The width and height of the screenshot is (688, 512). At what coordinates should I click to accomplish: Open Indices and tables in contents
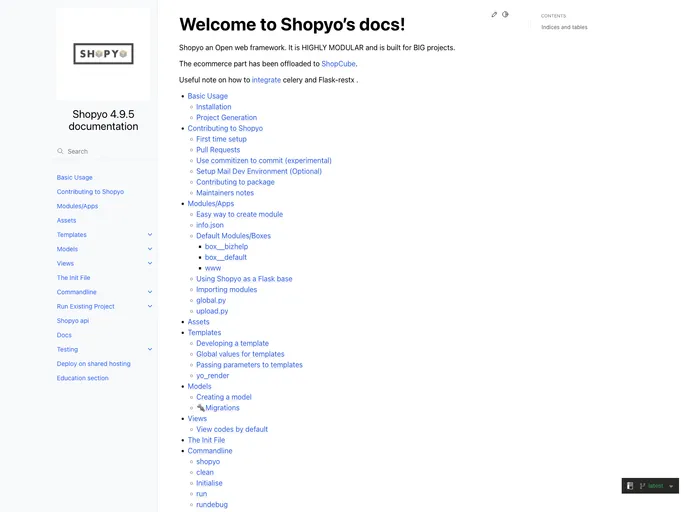[x=564, y=27]
